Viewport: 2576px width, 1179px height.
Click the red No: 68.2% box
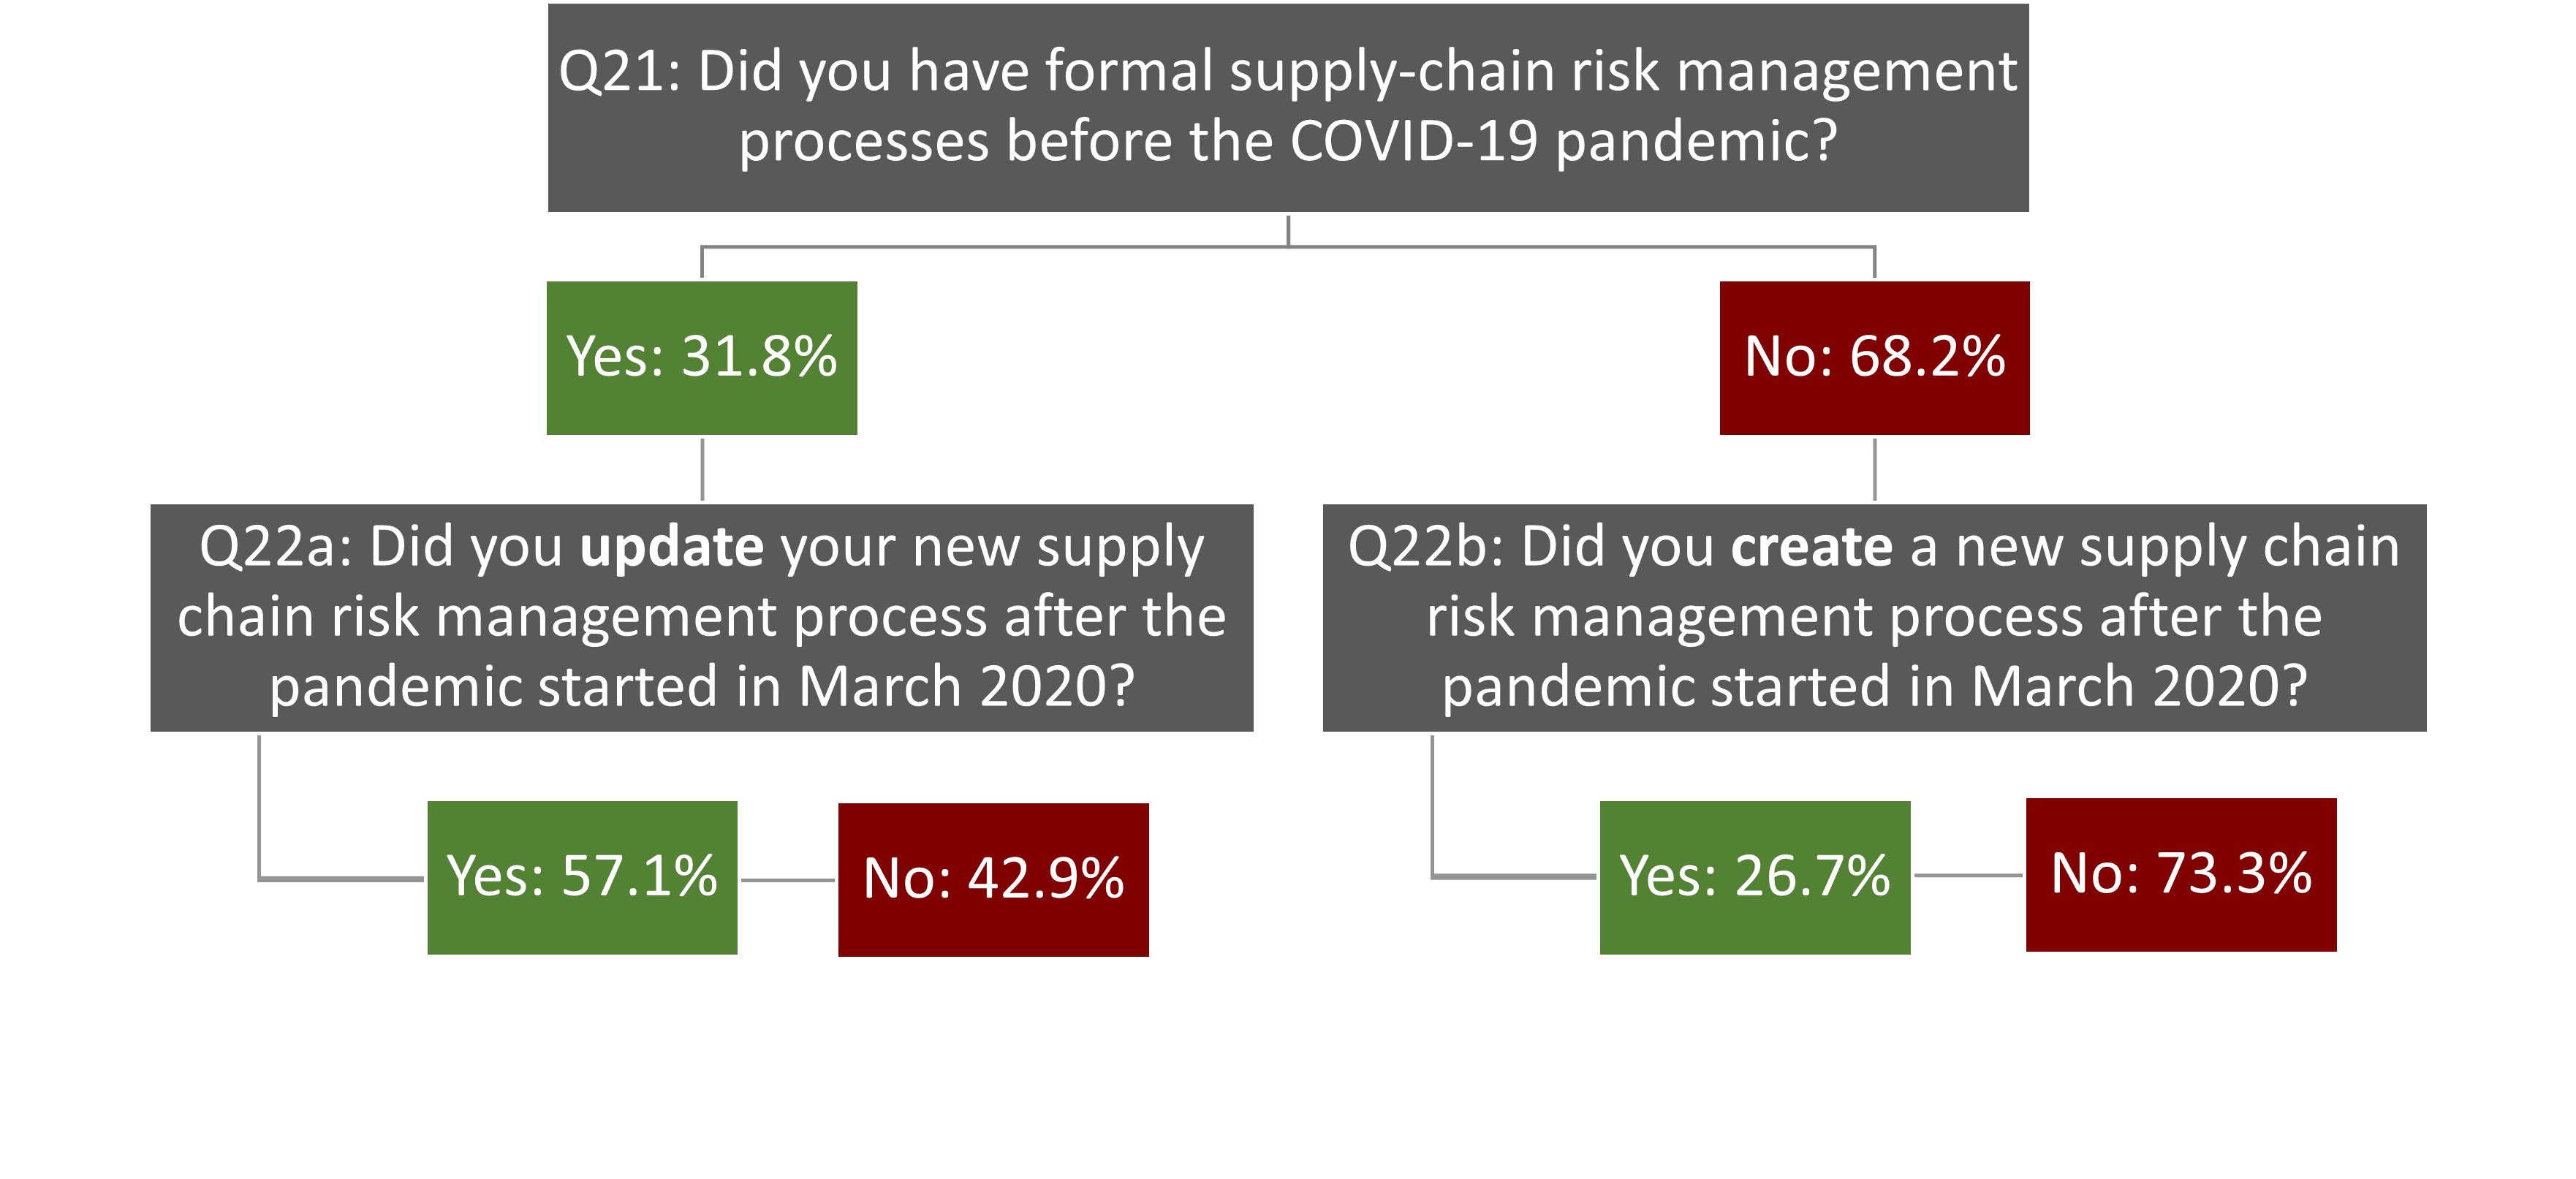coord(1874,358)
